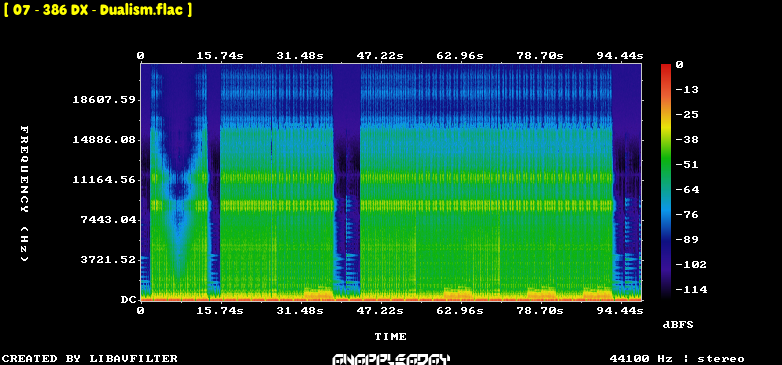Click the -51 level on color legend
Image resolution: width=782 pixels, height=365 pixels.
tap(687, 165)
